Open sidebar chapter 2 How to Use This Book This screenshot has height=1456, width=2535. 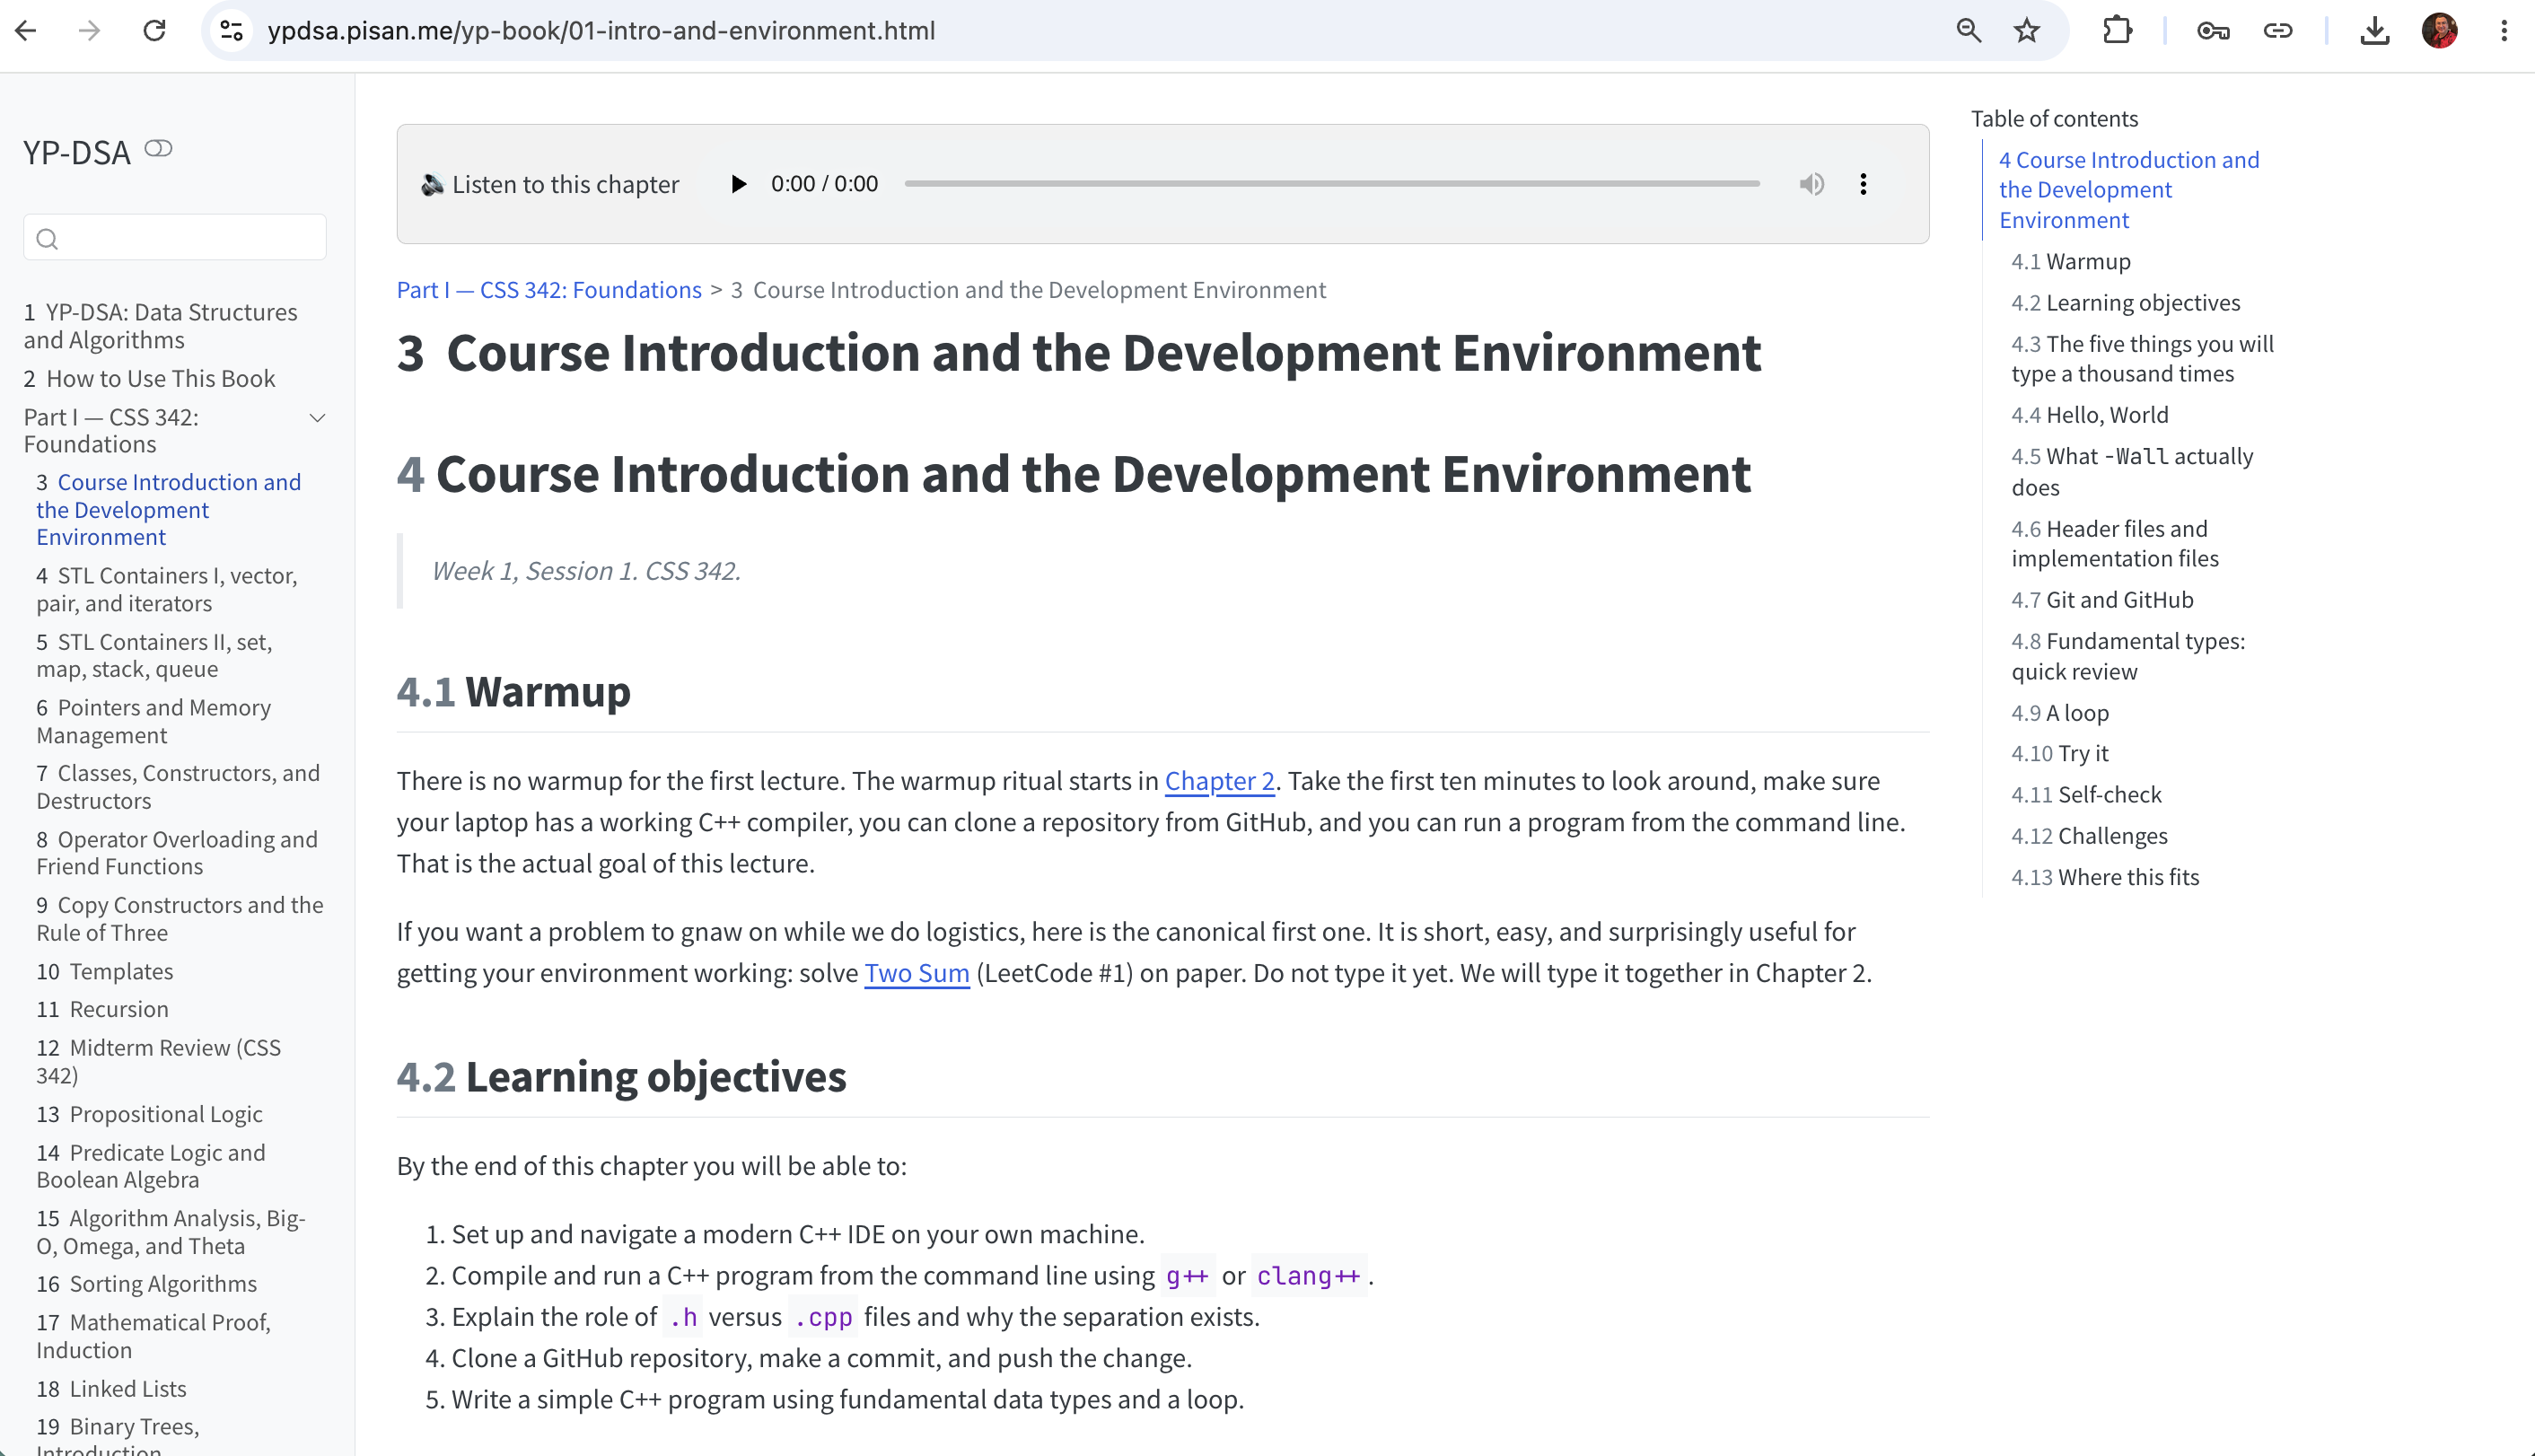coord(150,378)
